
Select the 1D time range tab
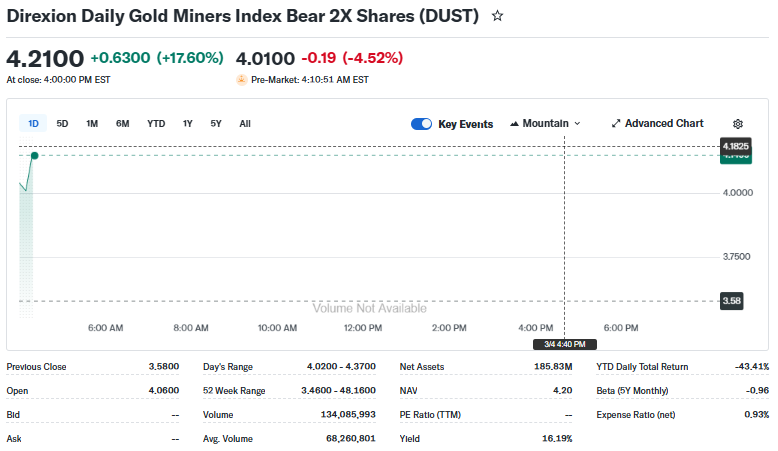(x=33, y=124)
